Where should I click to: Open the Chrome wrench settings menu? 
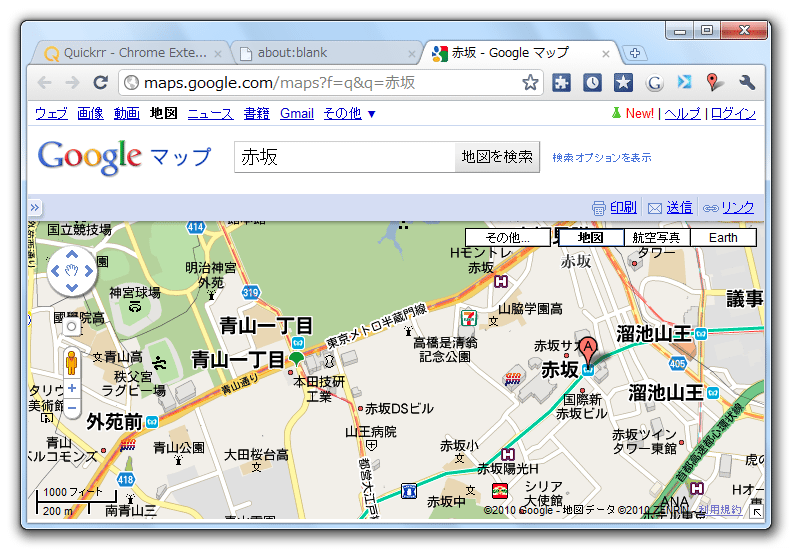pos(746,83)
